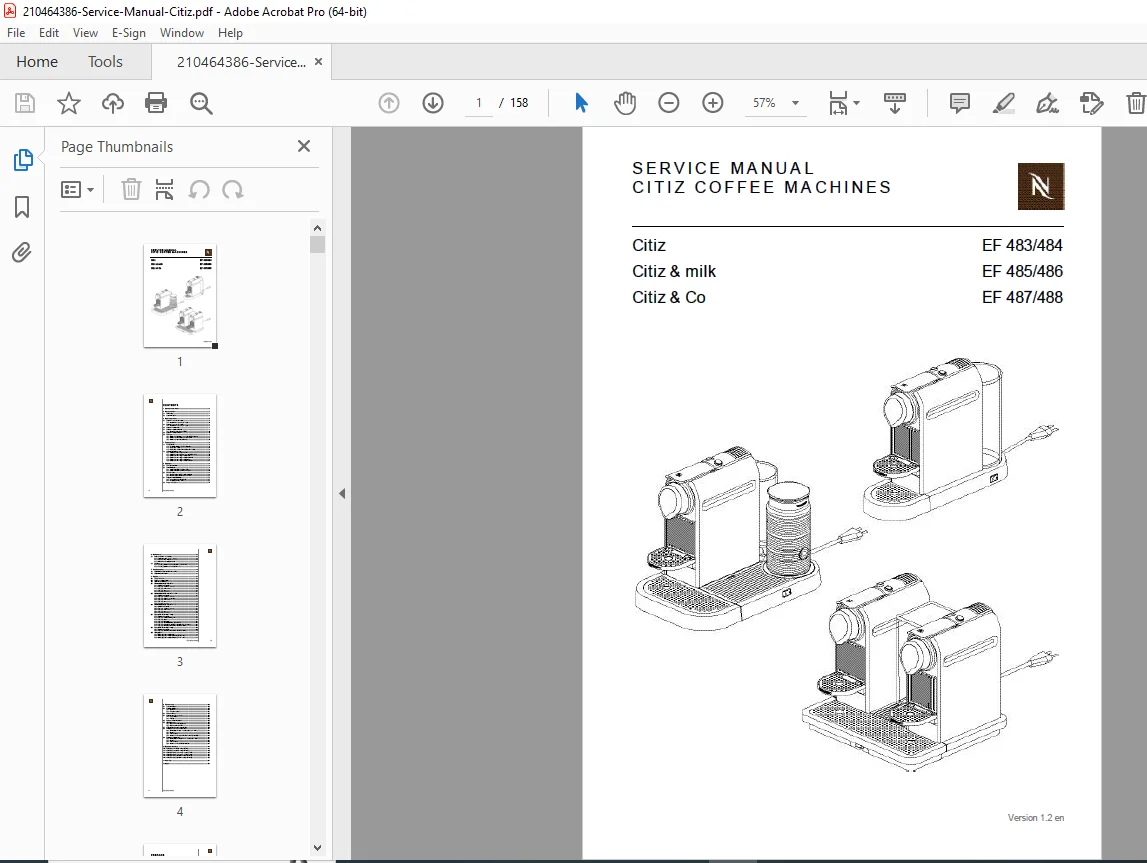Select page 4 thumbnail
The image size is (1147, 863).
point(180,745)
